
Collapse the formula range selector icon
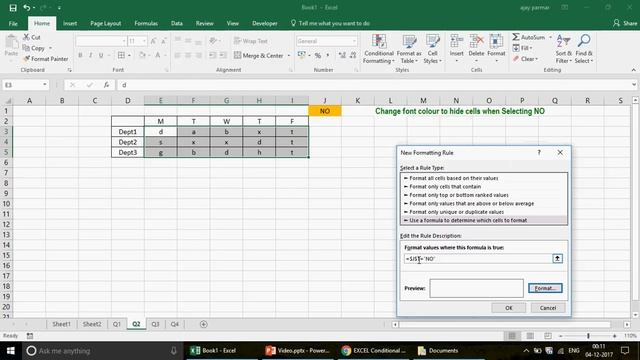click(x=557, y=258)
